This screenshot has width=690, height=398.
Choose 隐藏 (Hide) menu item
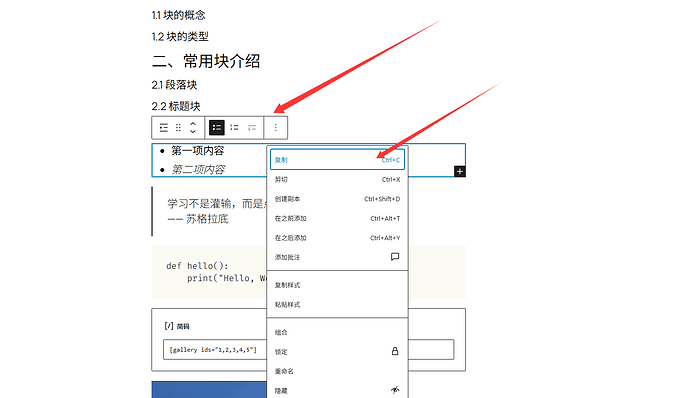pyautogui.click(x=338, y=391)
